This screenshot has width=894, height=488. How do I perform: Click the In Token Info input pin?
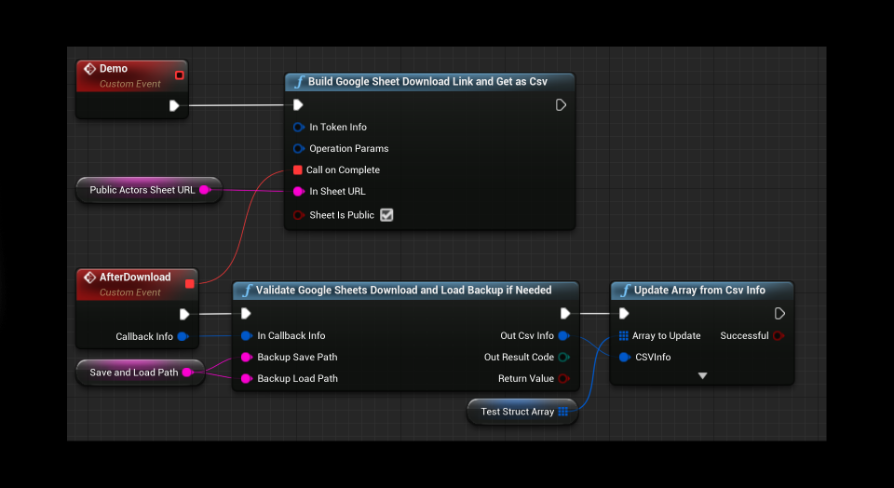point(298,127)
